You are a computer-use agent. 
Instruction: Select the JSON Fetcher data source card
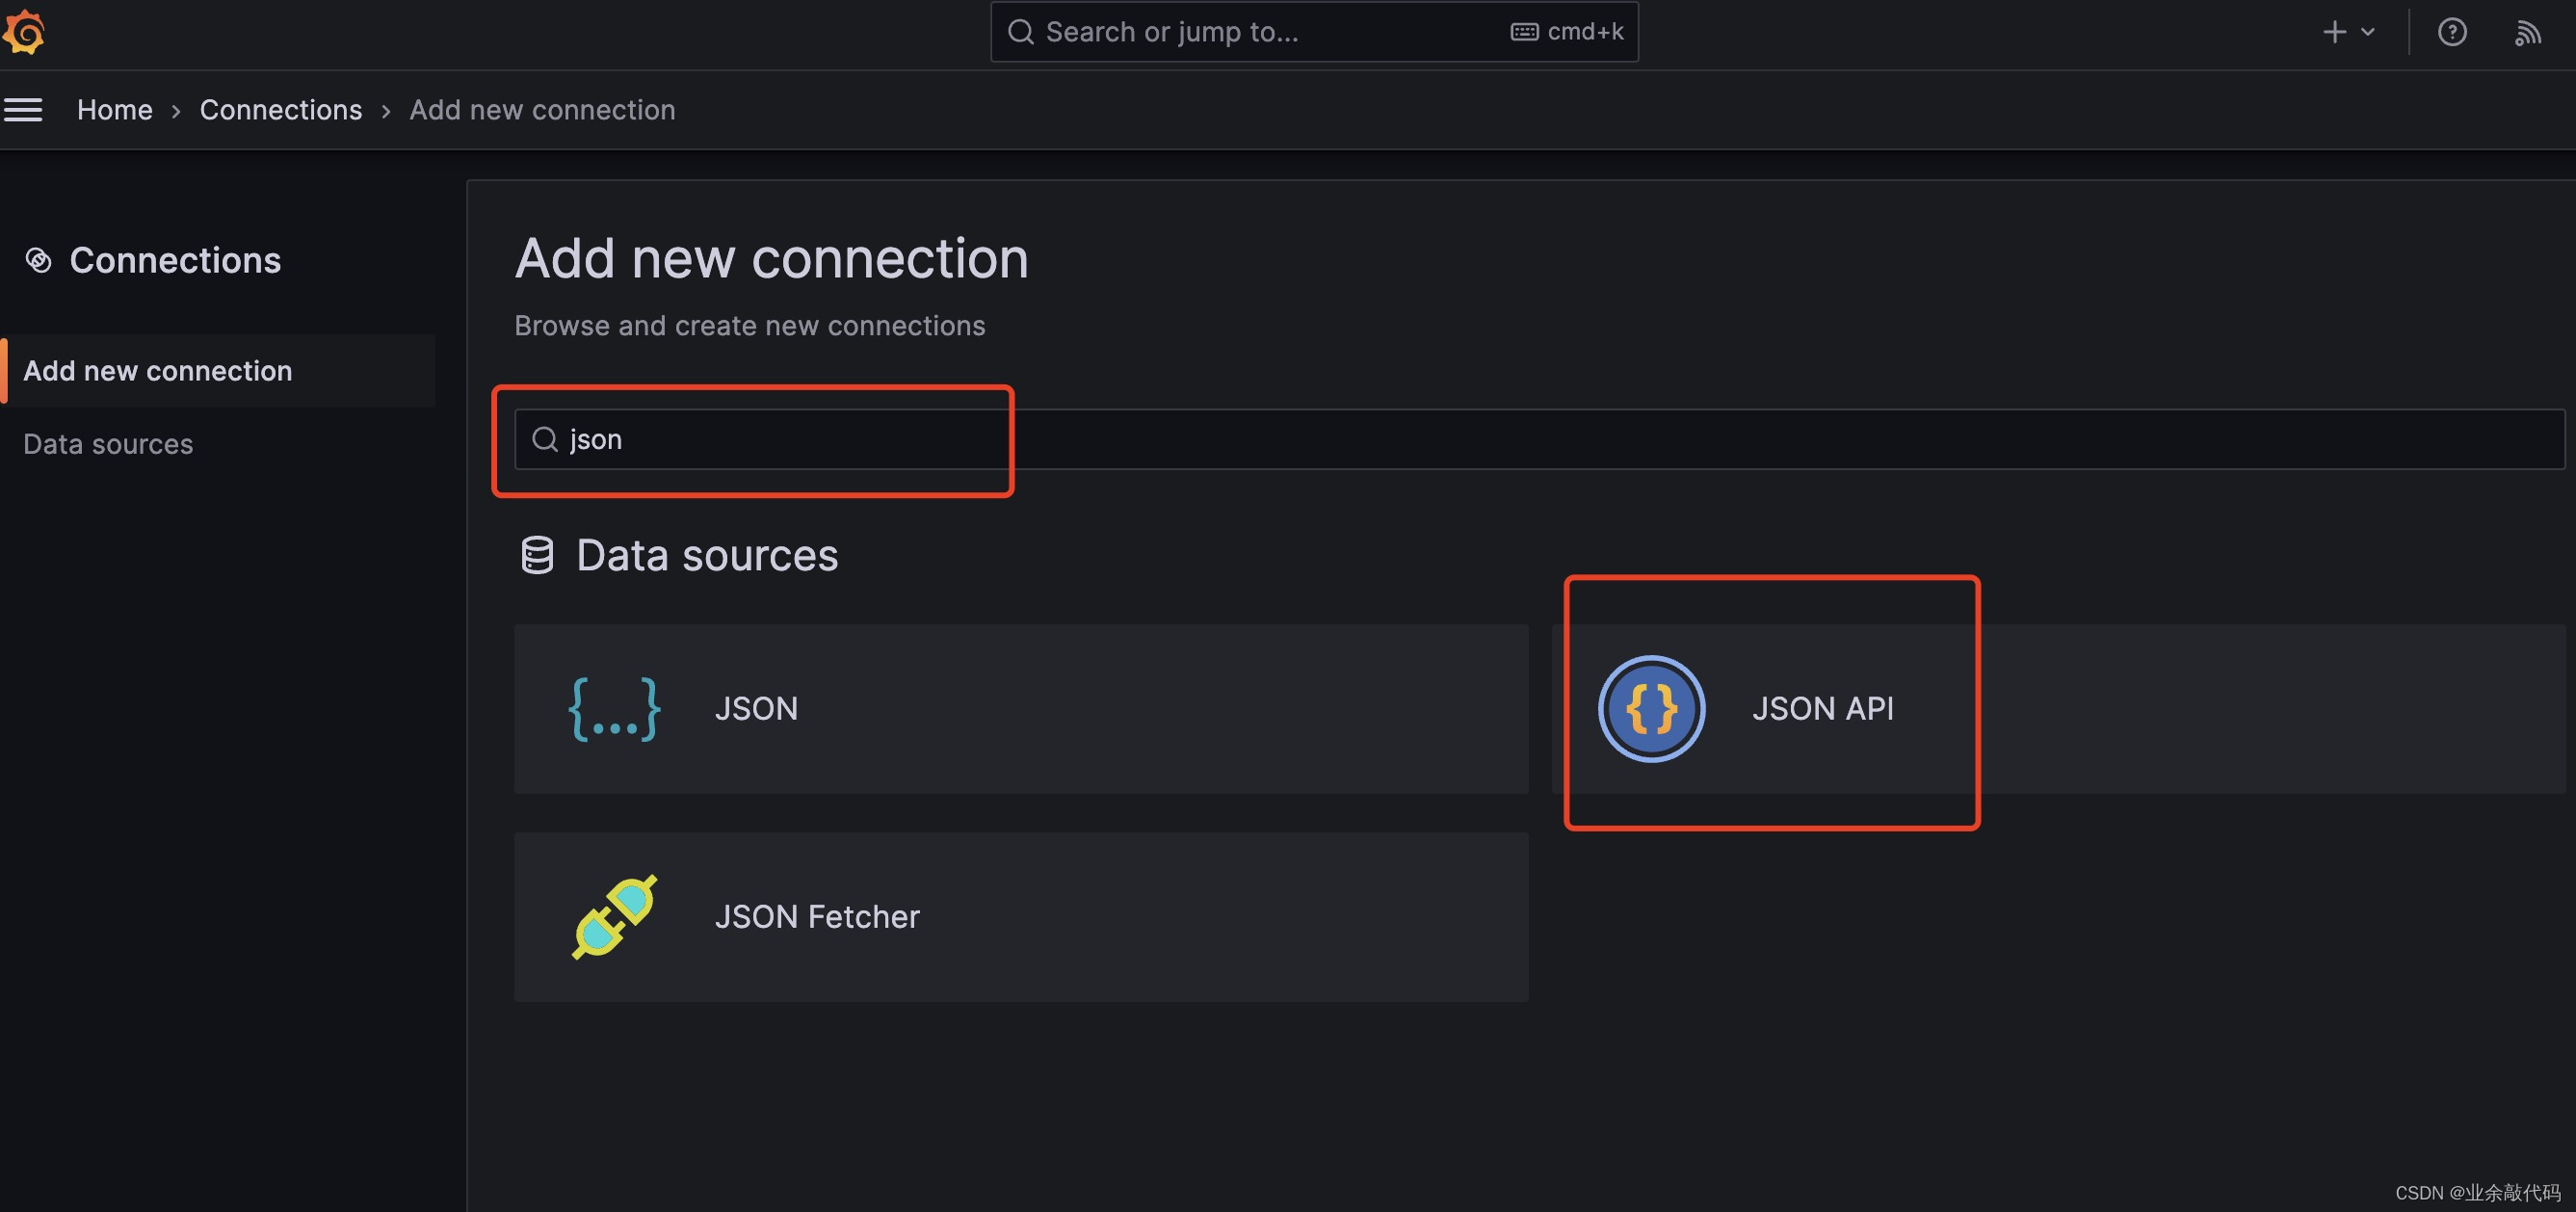[x=1021, y=917]
